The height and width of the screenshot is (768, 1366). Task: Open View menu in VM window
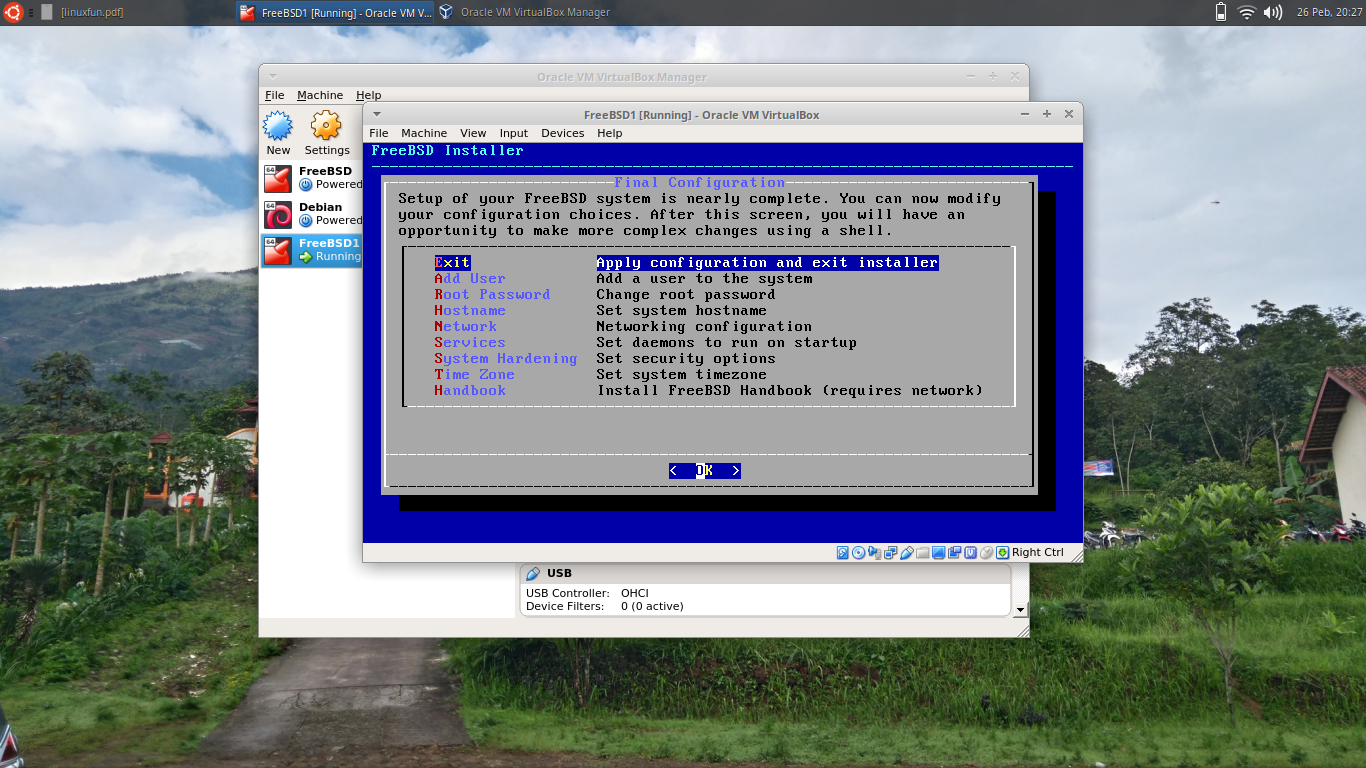[473, 133]
